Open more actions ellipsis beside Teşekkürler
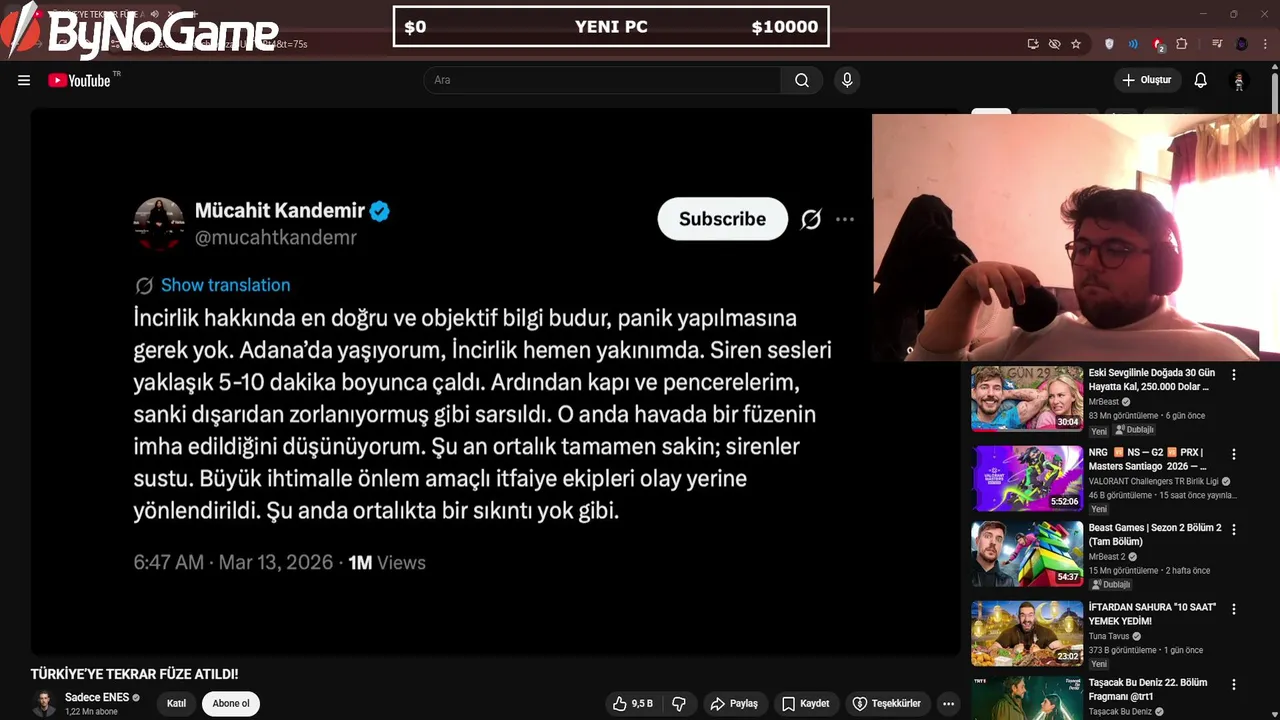This screenshot has height=720, width=1280. [948, 703]
